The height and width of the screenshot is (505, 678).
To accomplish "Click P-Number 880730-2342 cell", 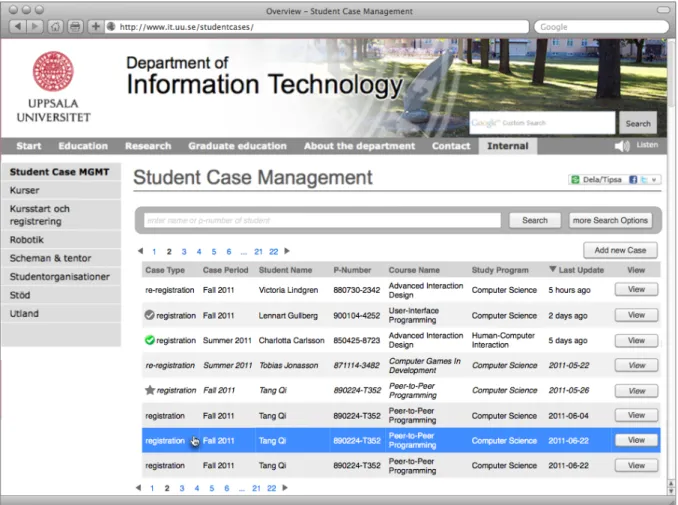I will click(x=356, y=290).
